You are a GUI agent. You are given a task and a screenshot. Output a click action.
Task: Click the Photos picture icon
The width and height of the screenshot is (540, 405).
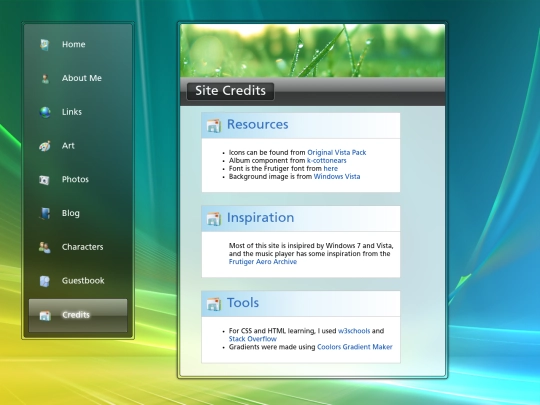click(x=44, y=179)
